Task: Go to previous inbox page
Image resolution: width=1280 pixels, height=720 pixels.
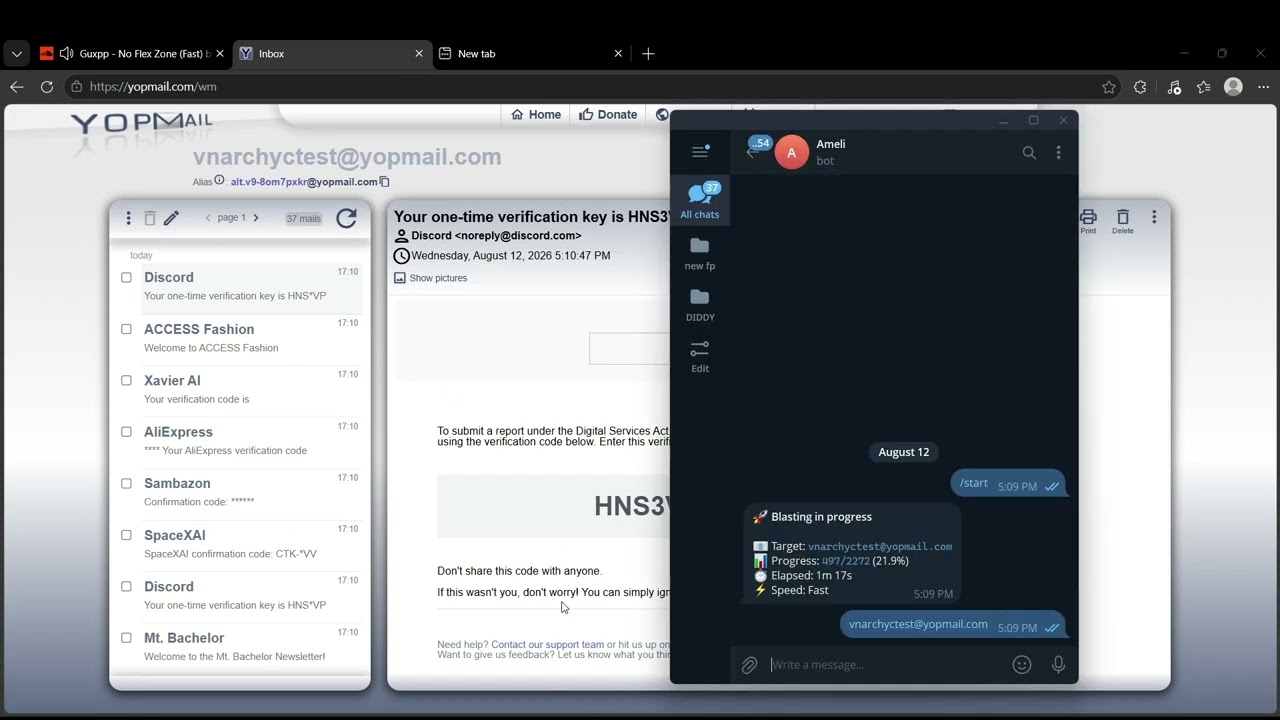Action: coord(208,218)
